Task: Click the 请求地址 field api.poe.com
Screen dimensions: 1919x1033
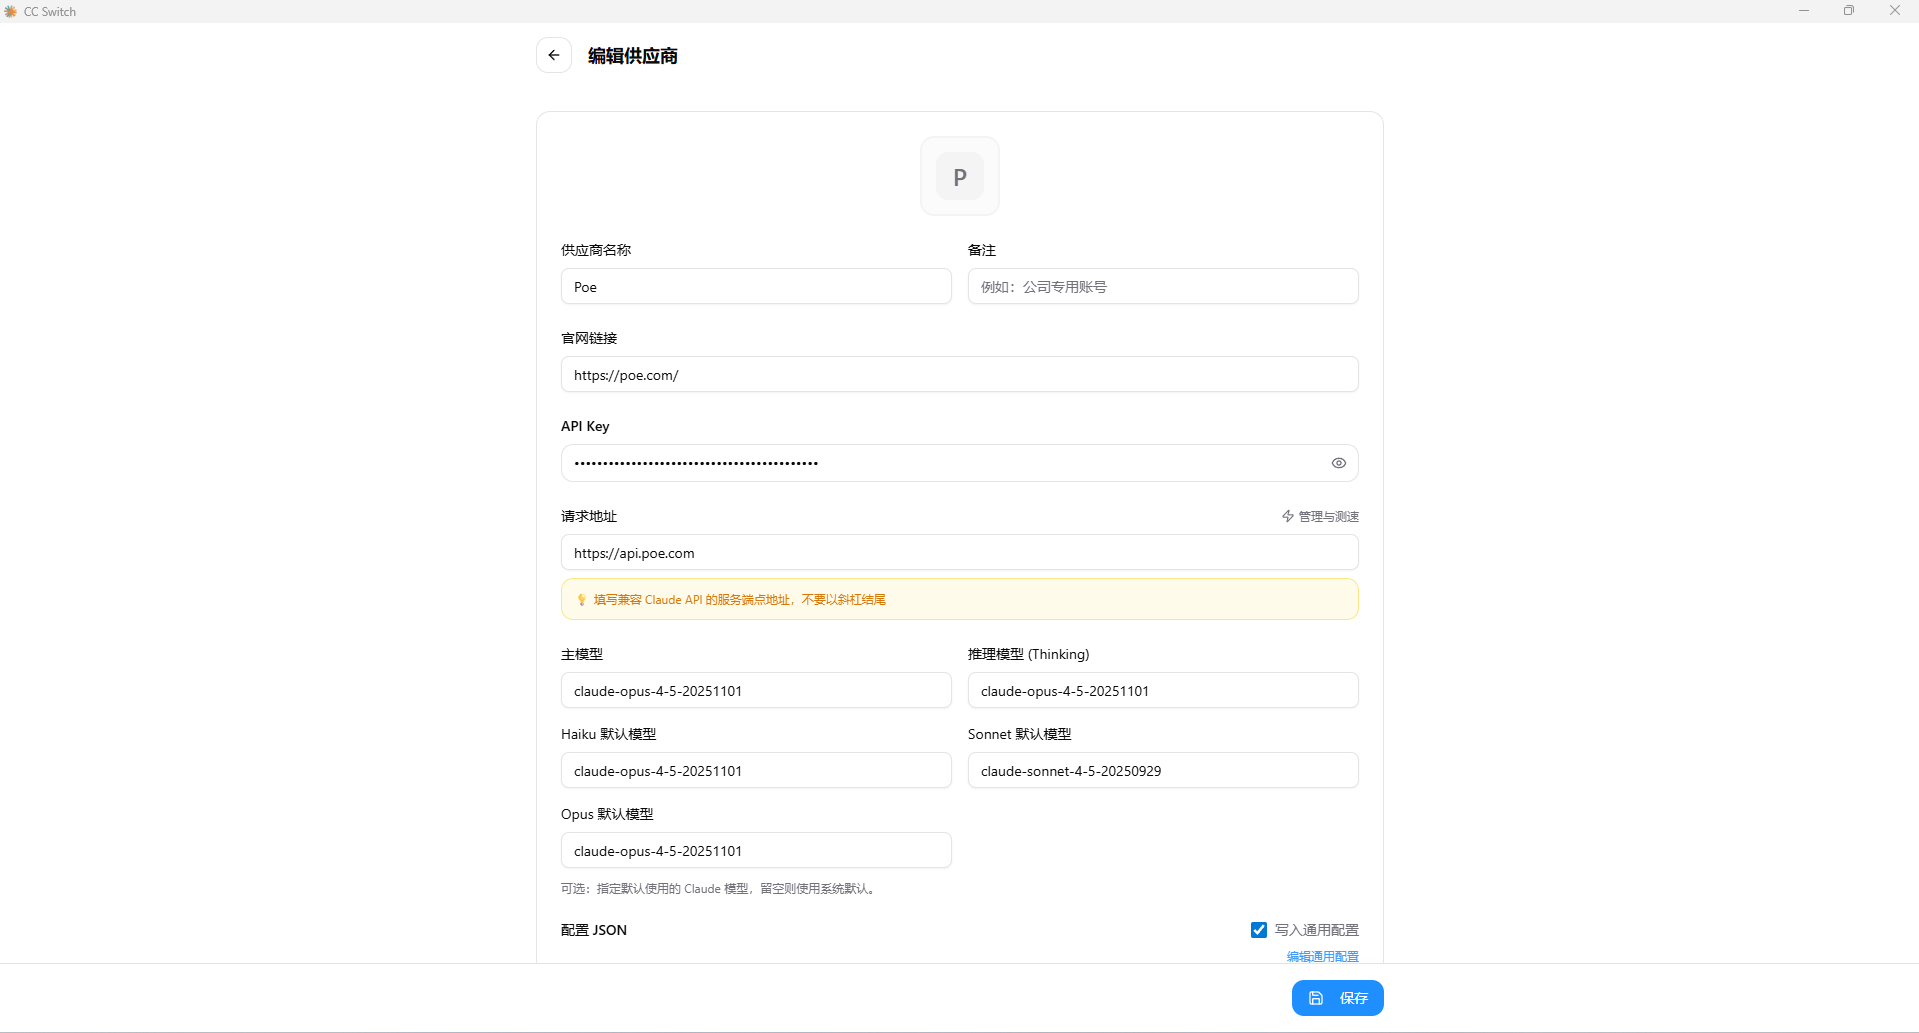Action: point(959,552)
